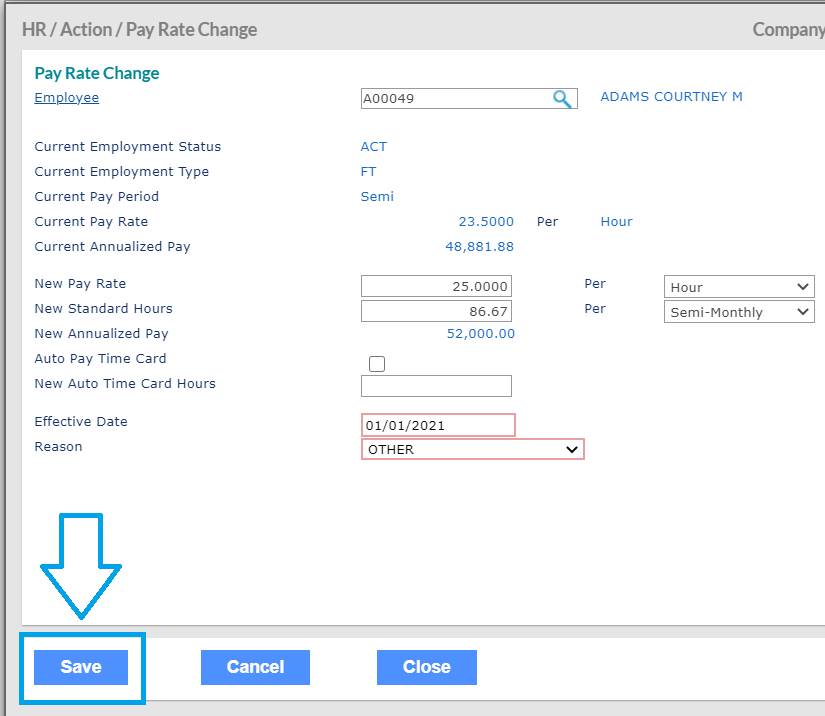Click the employee search magnifier icon
The height and width of the screenshot is (716, 825).
tap(563, 99)
